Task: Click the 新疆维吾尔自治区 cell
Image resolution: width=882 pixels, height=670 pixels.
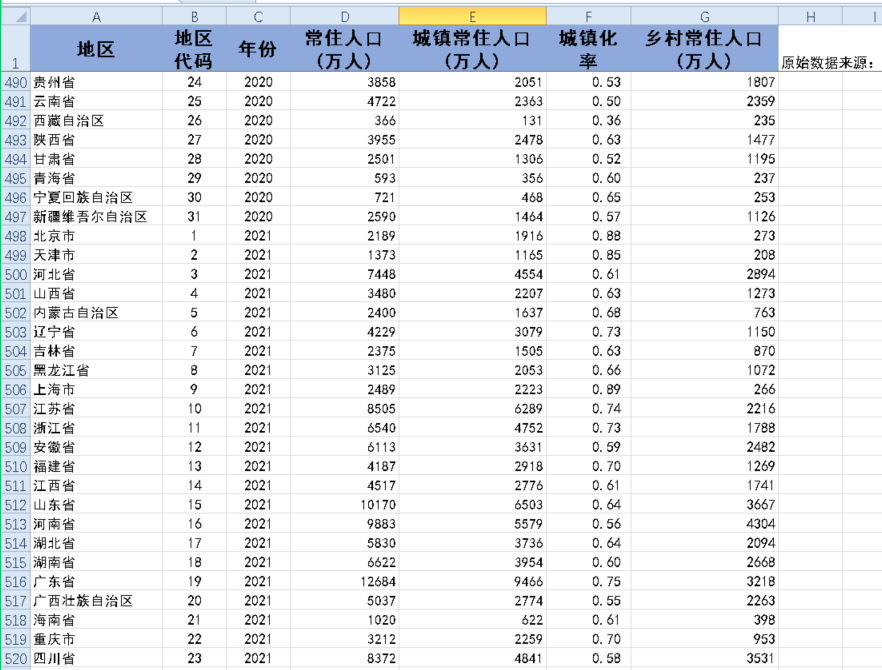Action: pos(96,217)
